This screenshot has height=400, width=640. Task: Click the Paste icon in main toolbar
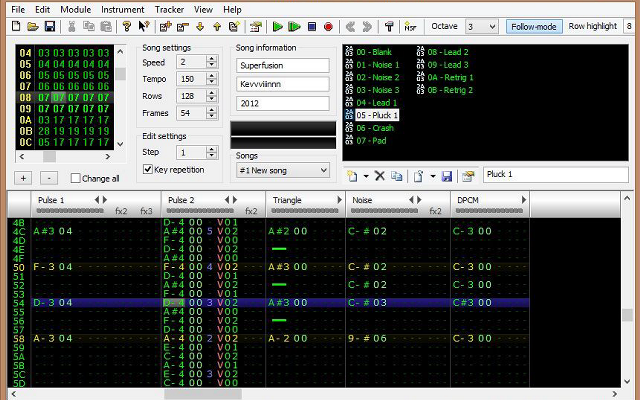click(x=106, y=27)
